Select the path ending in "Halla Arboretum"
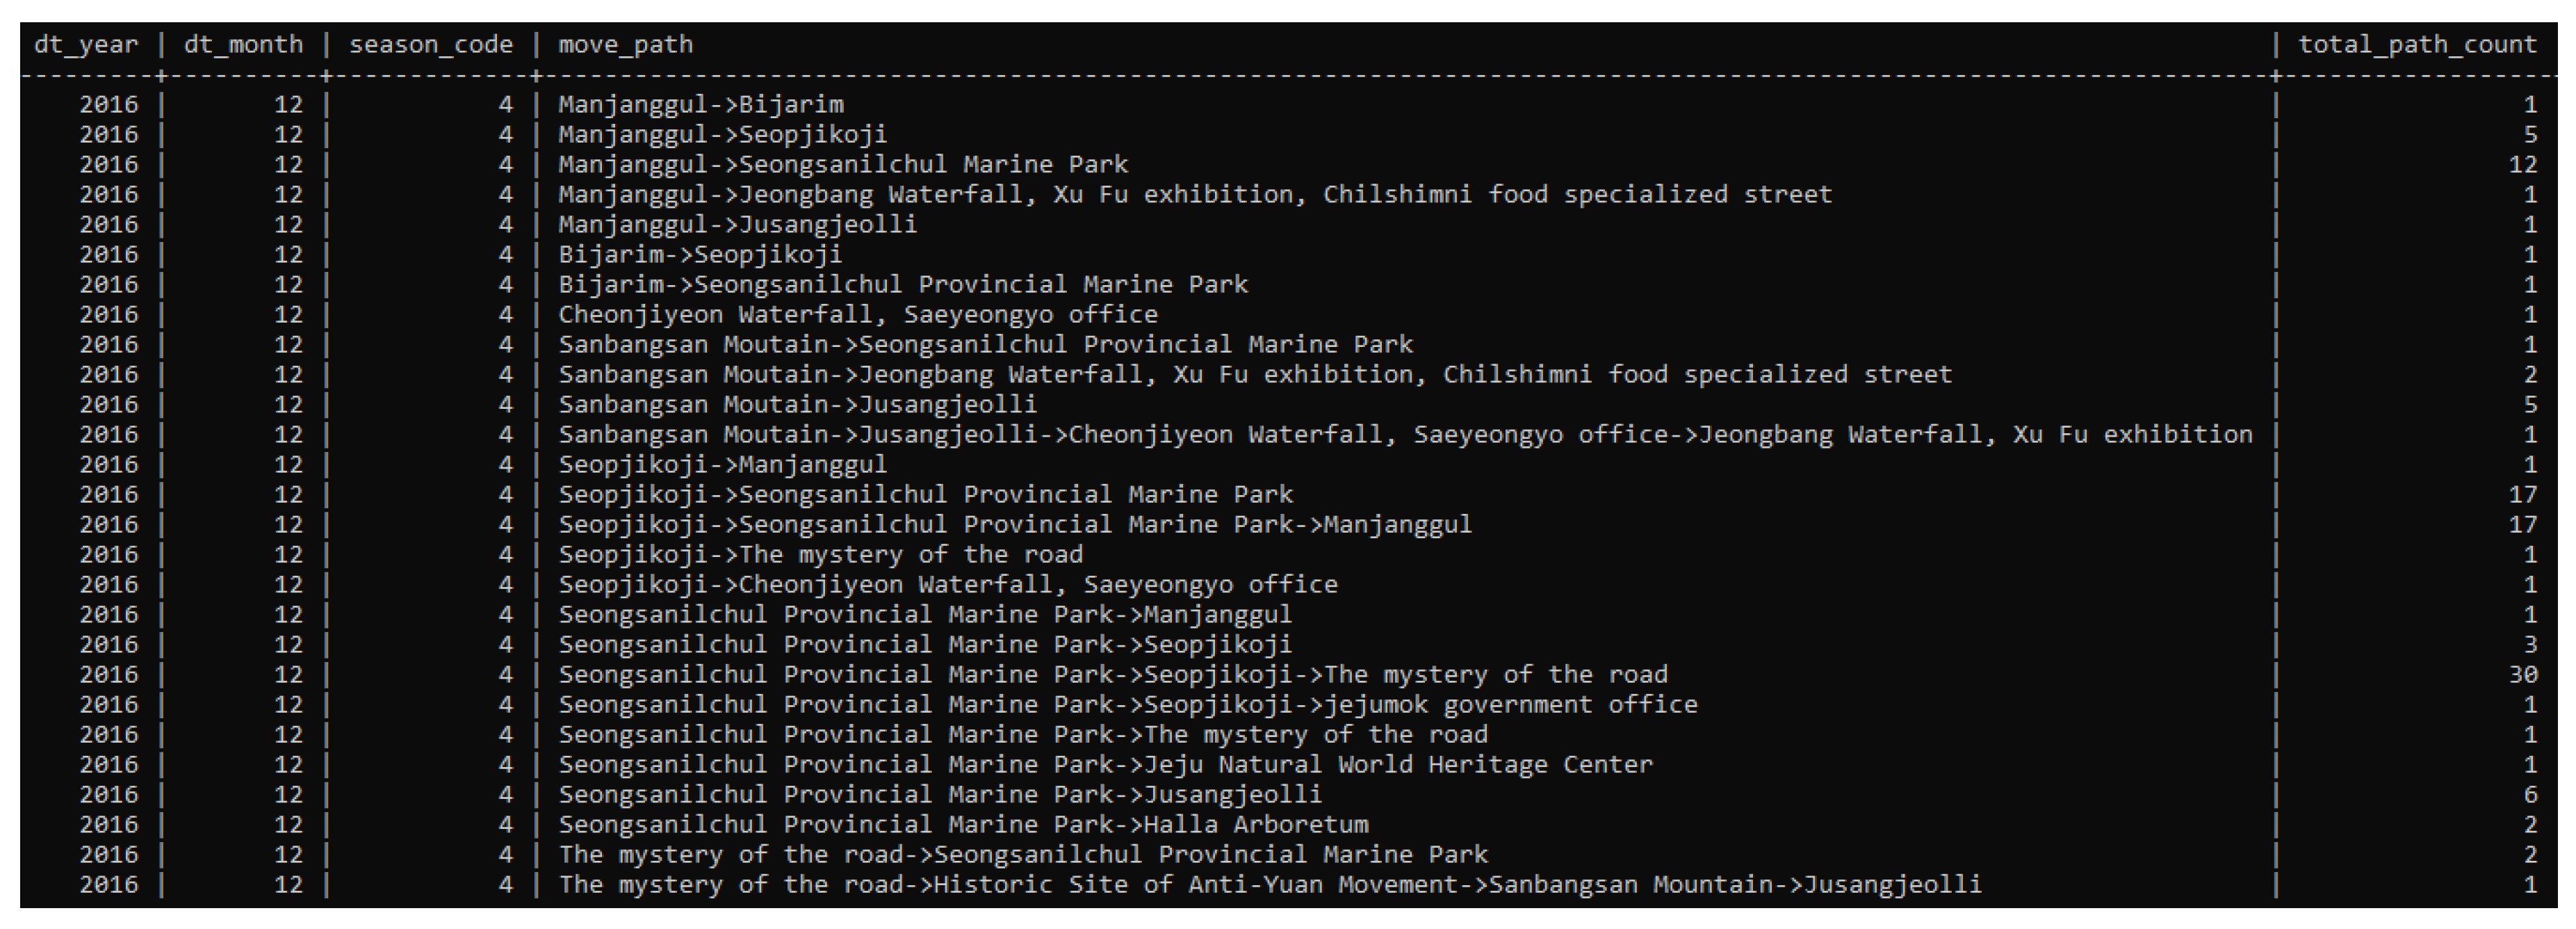This screenshot has height=929, width=2576. (963, 825)
